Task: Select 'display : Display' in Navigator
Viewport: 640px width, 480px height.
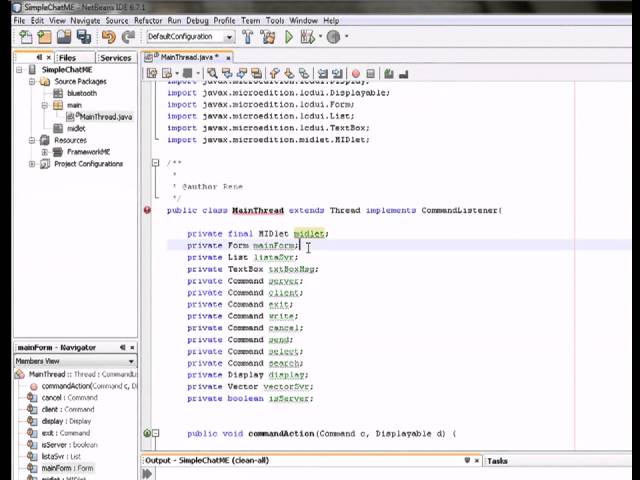Action: point(66,421)
